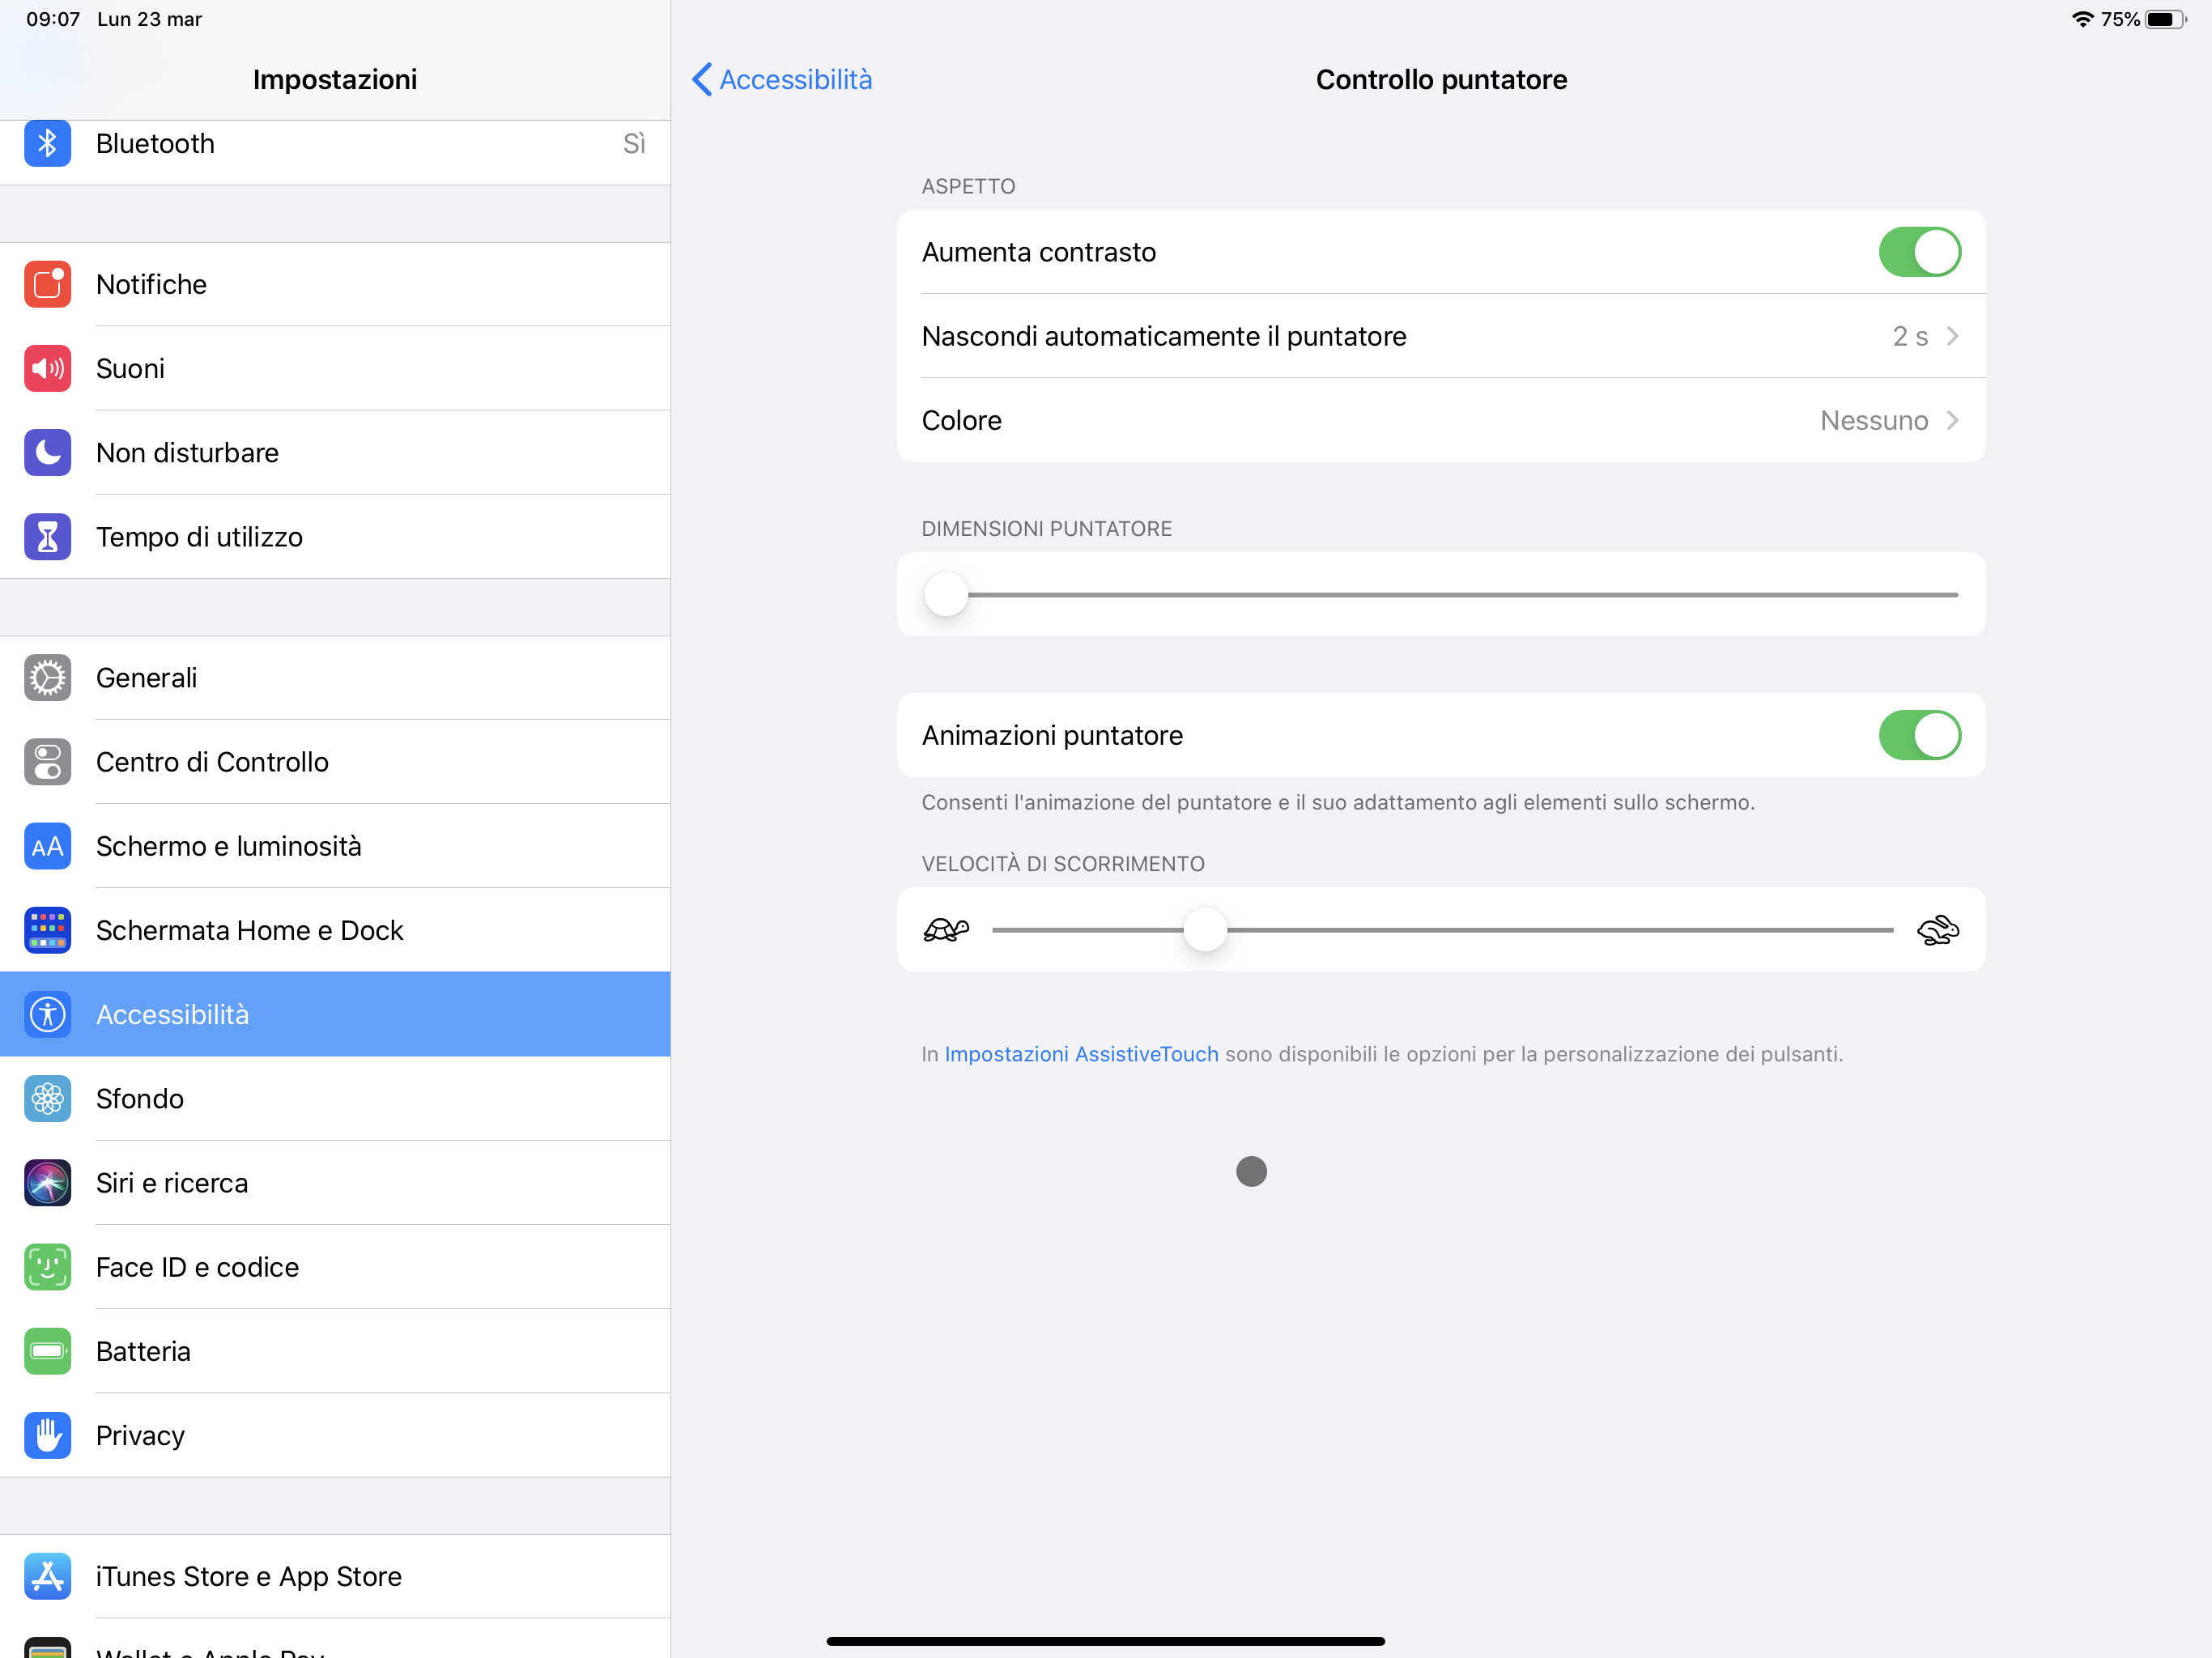Click the Velocità di scorrimento slider thumb
The height and width of the screenshot is (1658, 2212).
[1205, 930]
